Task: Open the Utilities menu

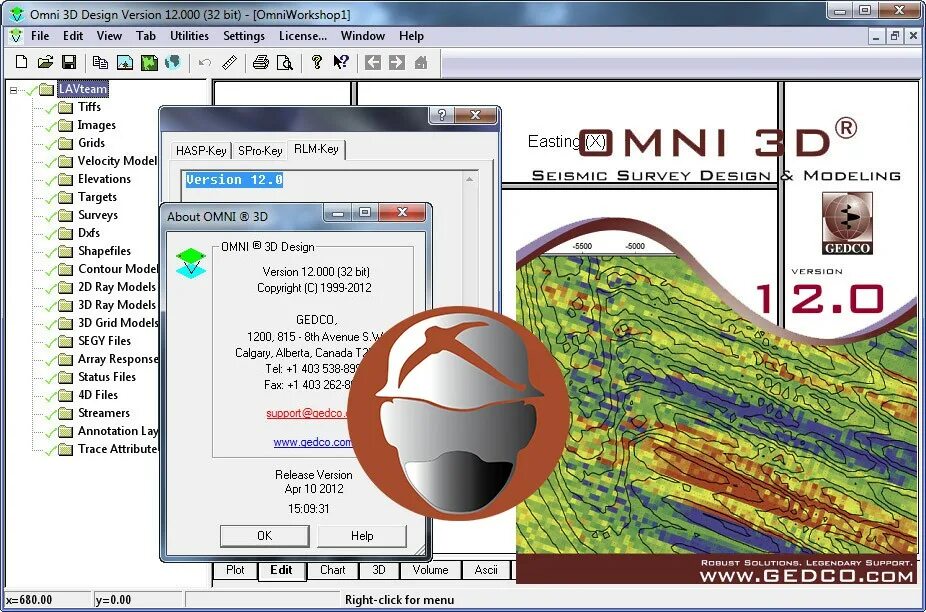Action: point(190,36)
